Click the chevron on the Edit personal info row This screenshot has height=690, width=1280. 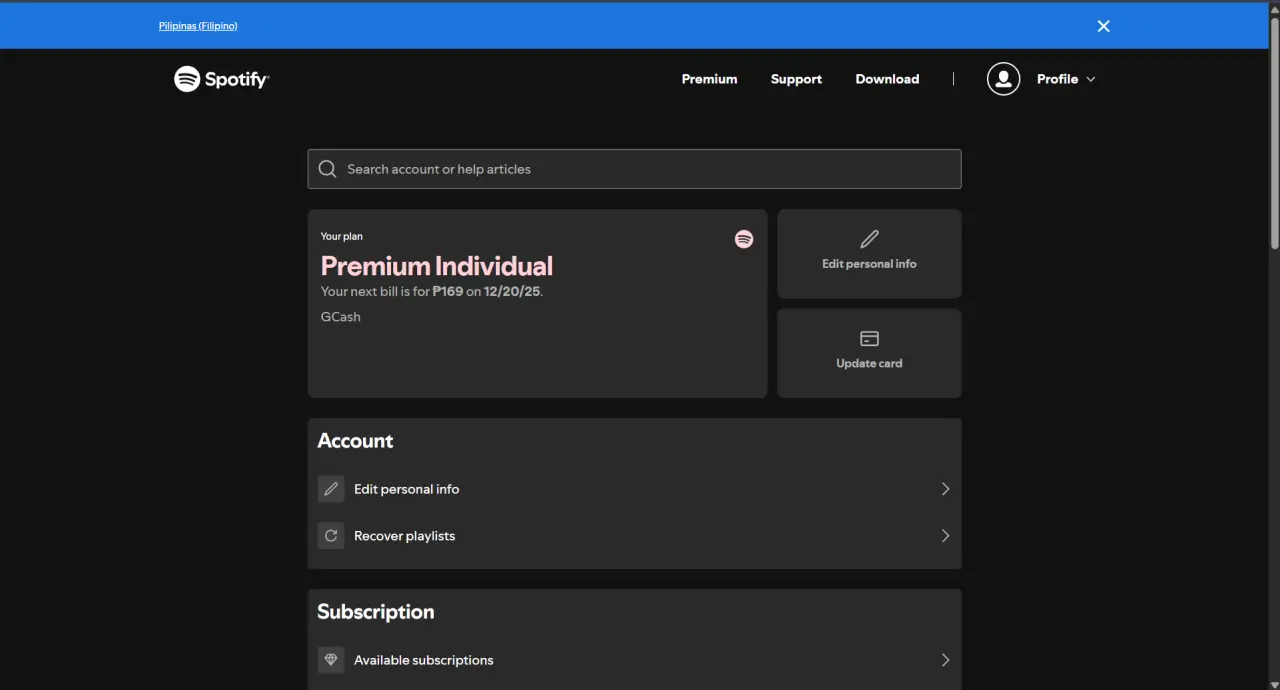[945, 489]
